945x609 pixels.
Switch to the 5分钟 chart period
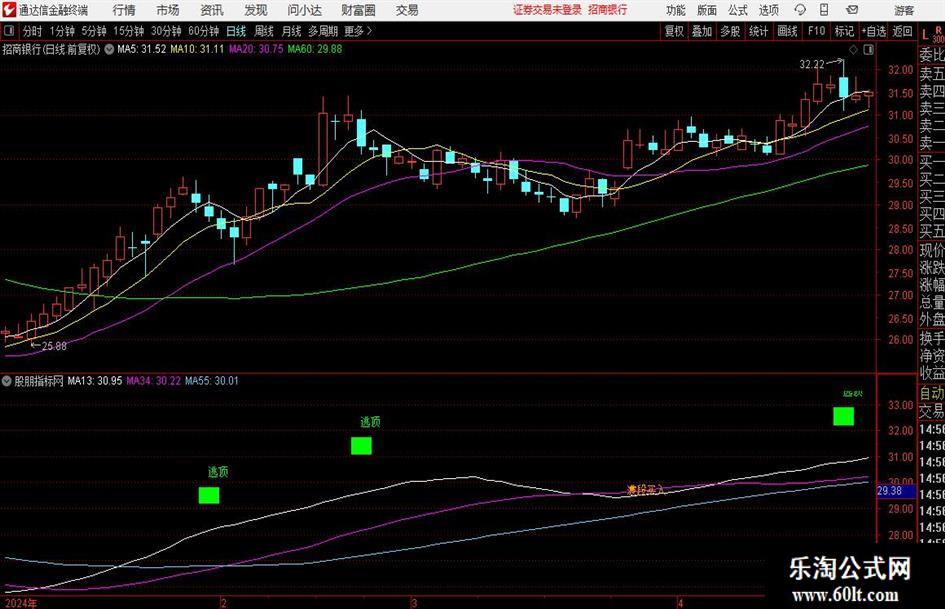coord(93,31)
